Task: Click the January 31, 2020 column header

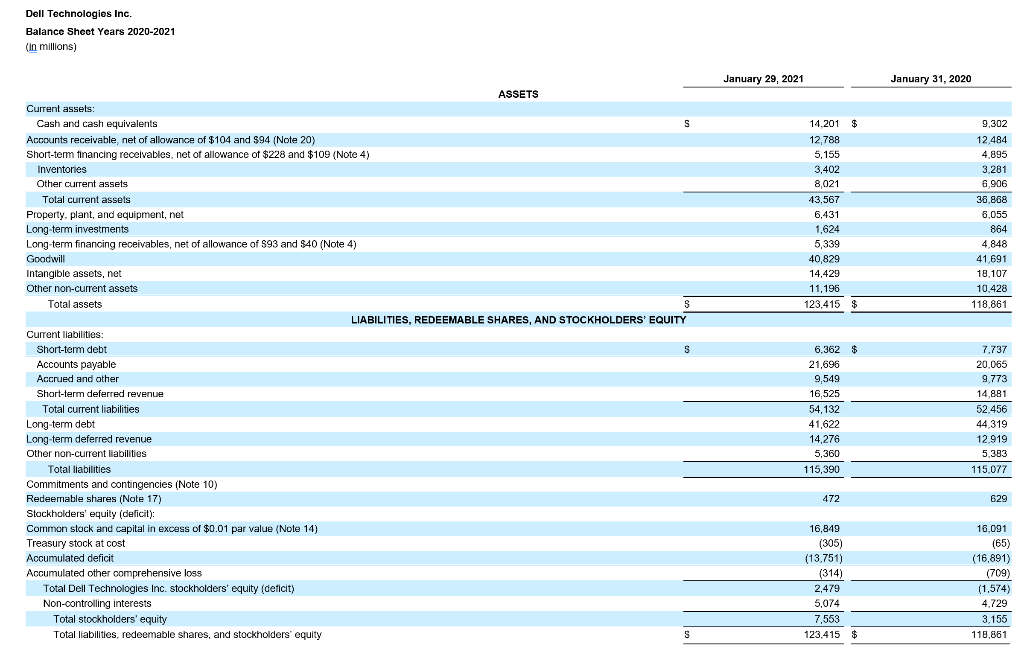Action: [930, 78]
